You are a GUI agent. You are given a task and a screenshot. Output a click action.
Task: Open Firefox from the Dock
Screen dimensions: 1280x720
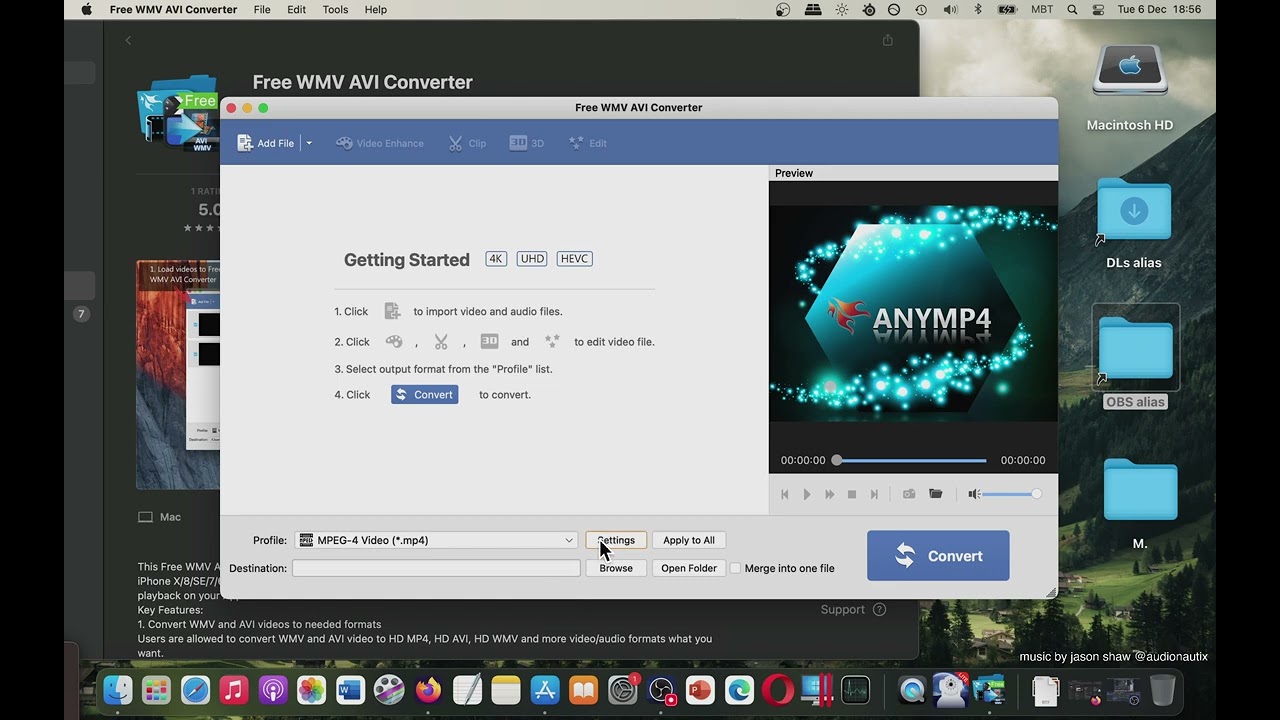[x=428, y=690]
